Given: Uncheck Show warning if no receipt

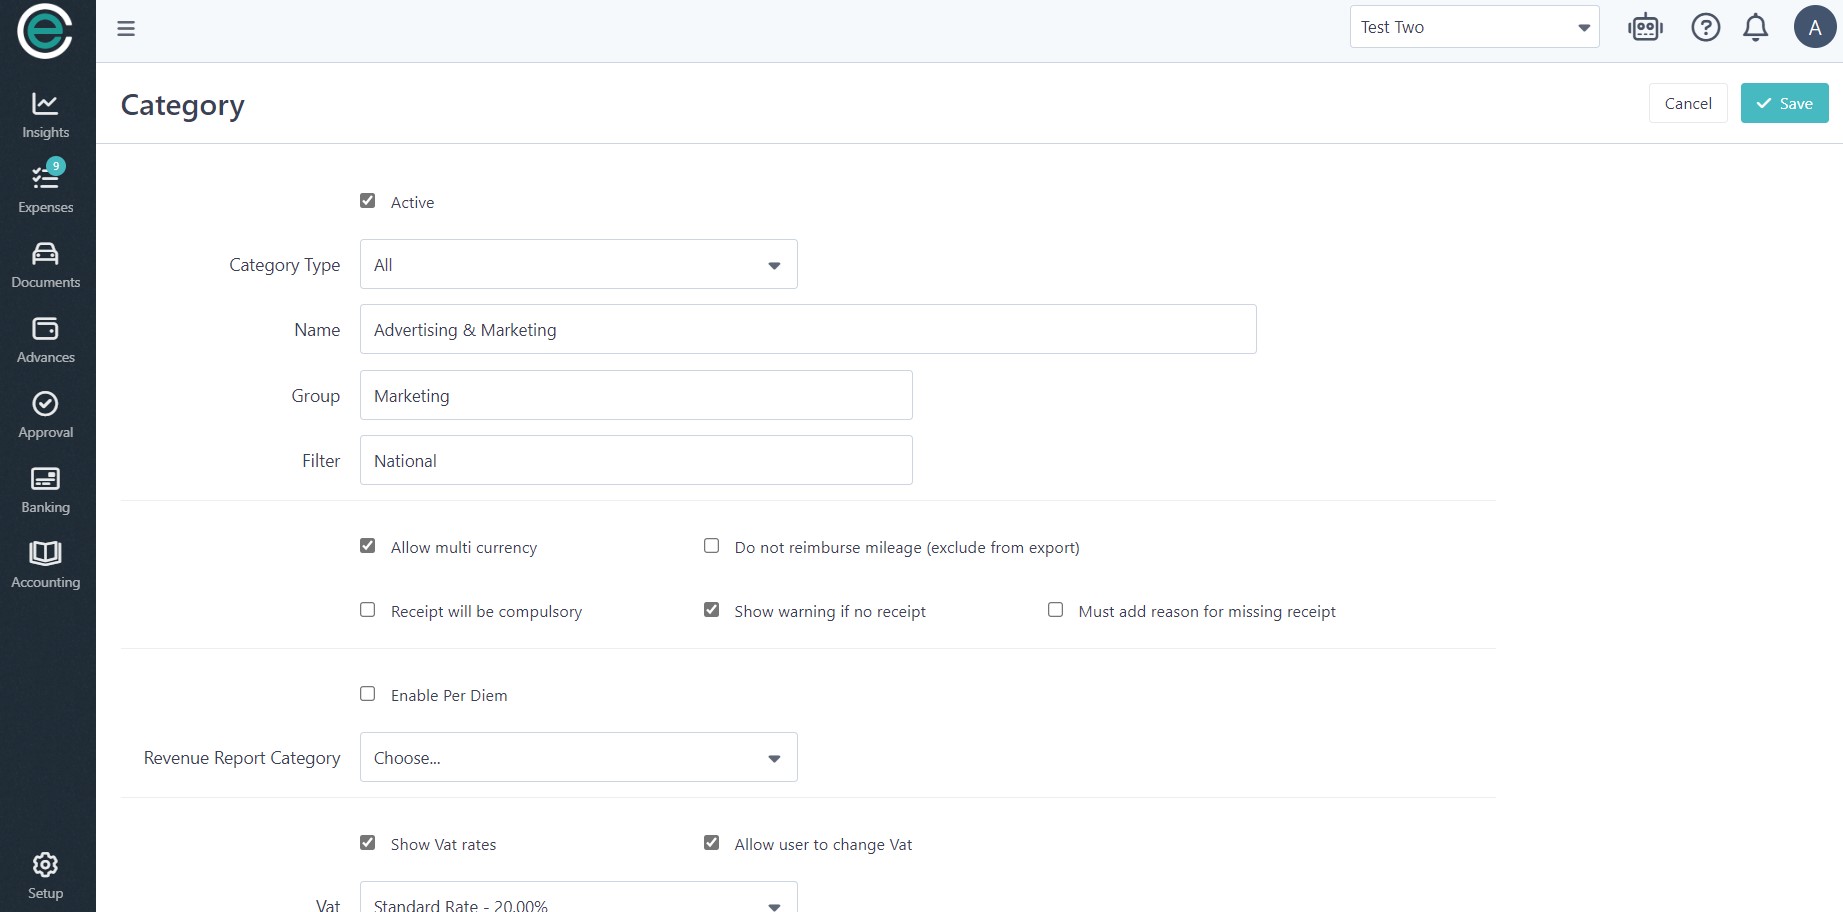Looking at the screenshot, I should [x=712, y=610].
